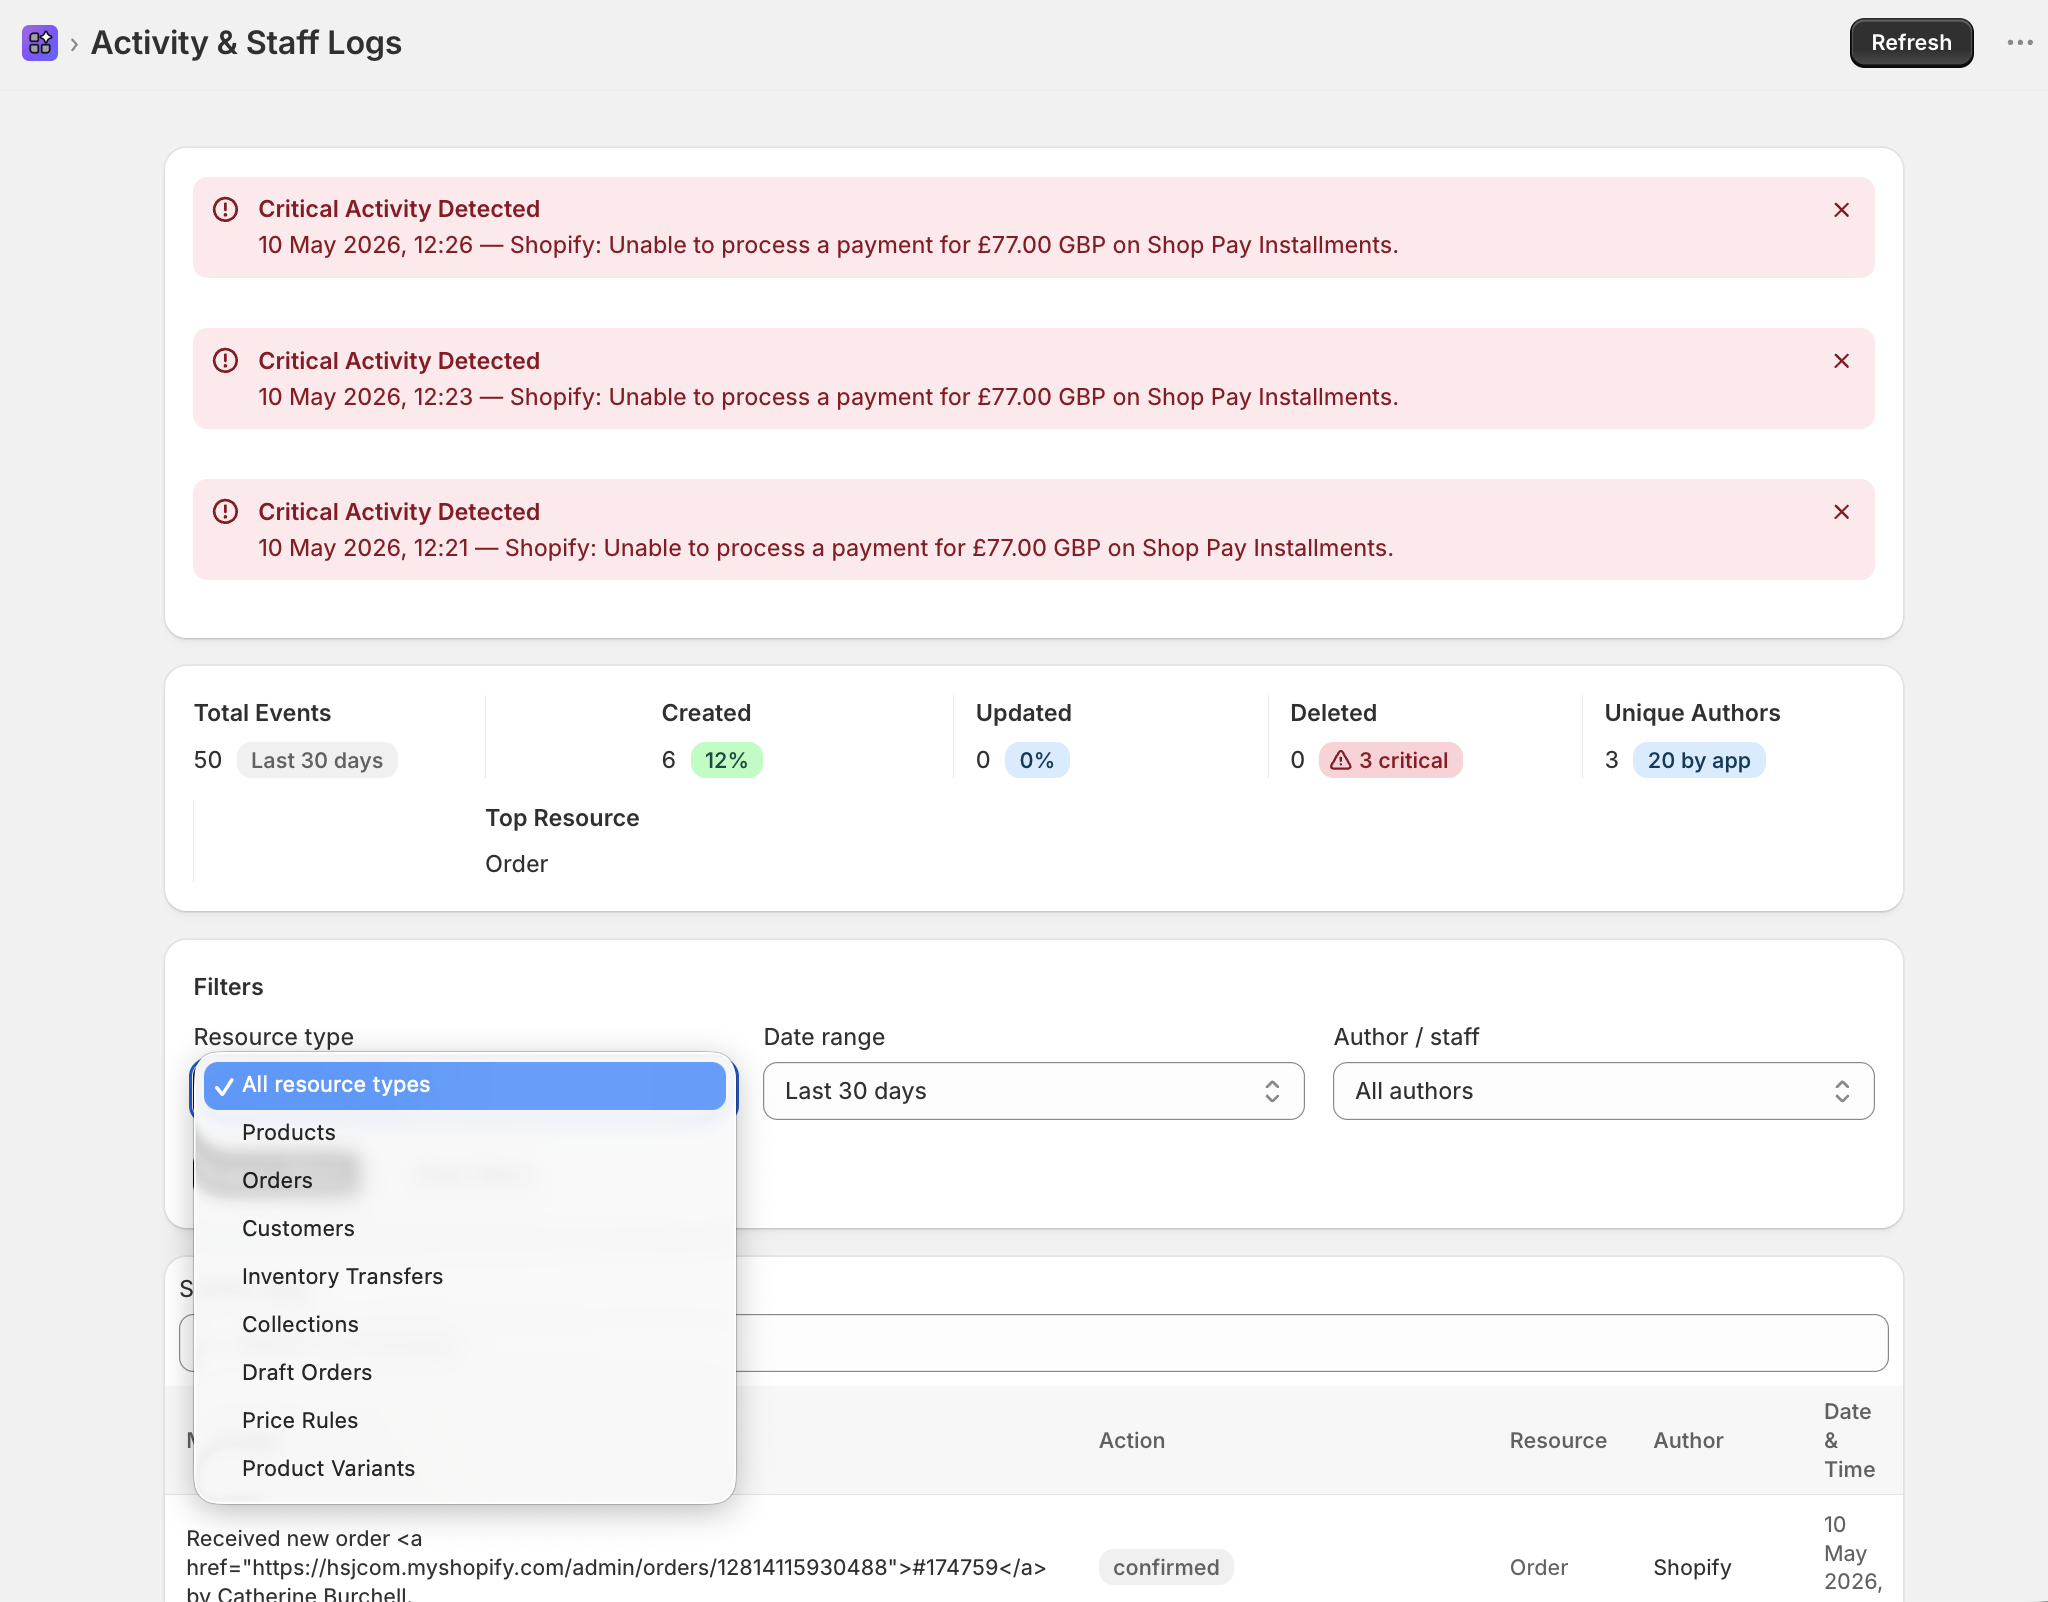Click the '20 by app' badge
2048x1602 pixels.
pos(1699,760)
